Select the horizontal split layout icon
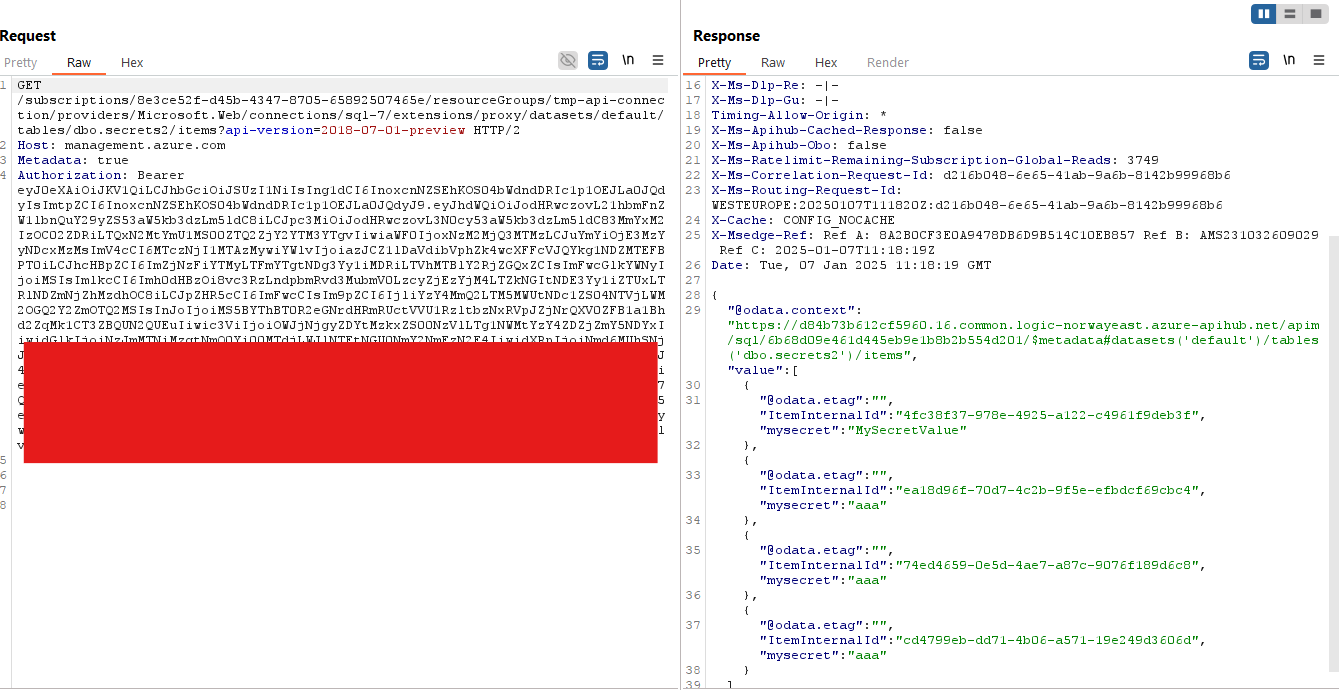Viewport: 1341px width, 690px height. click(1288, 14)
